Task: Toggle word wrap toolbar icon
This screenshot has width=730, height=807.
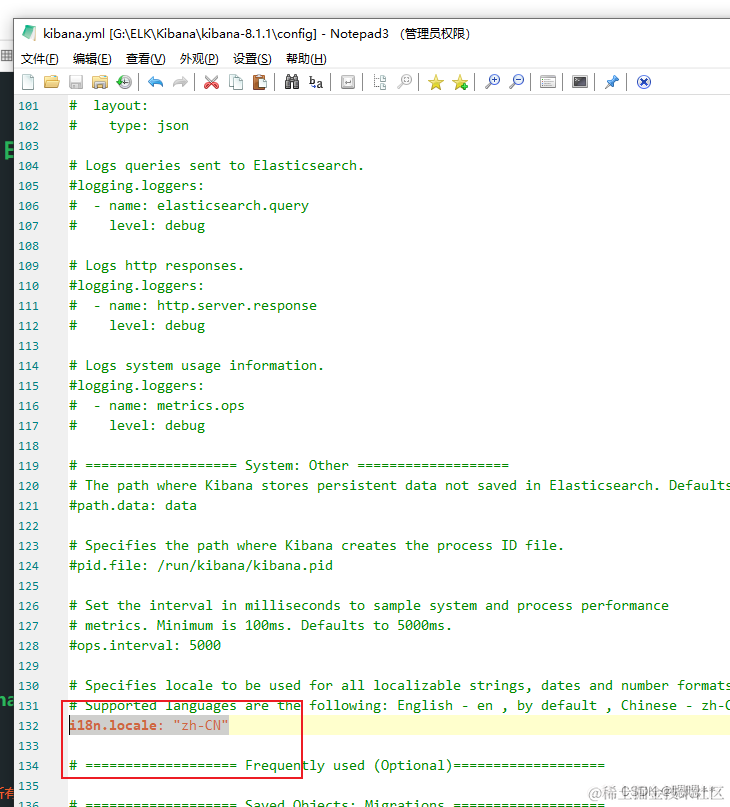Action: click(347, 82)
